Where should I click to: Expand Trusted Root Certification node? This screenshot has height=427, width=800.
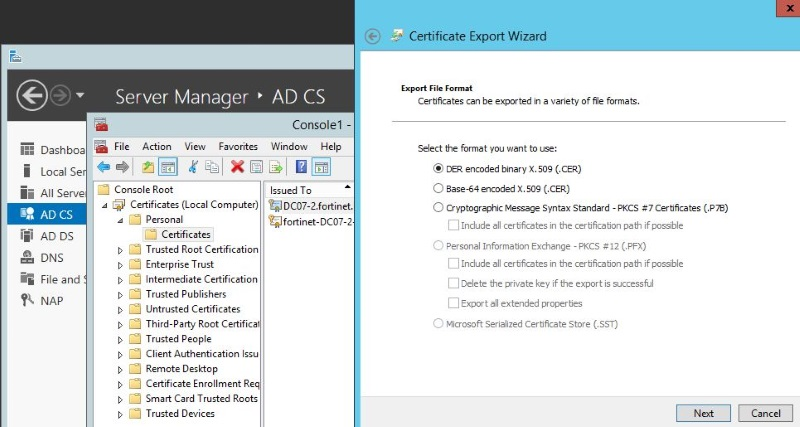point(120,250)
